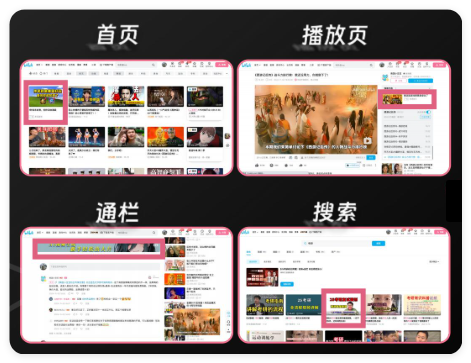Toggle auto-play switch in 播放页 playlist panel
Viewport: 471px width, 363px height.
pos(428,112)
